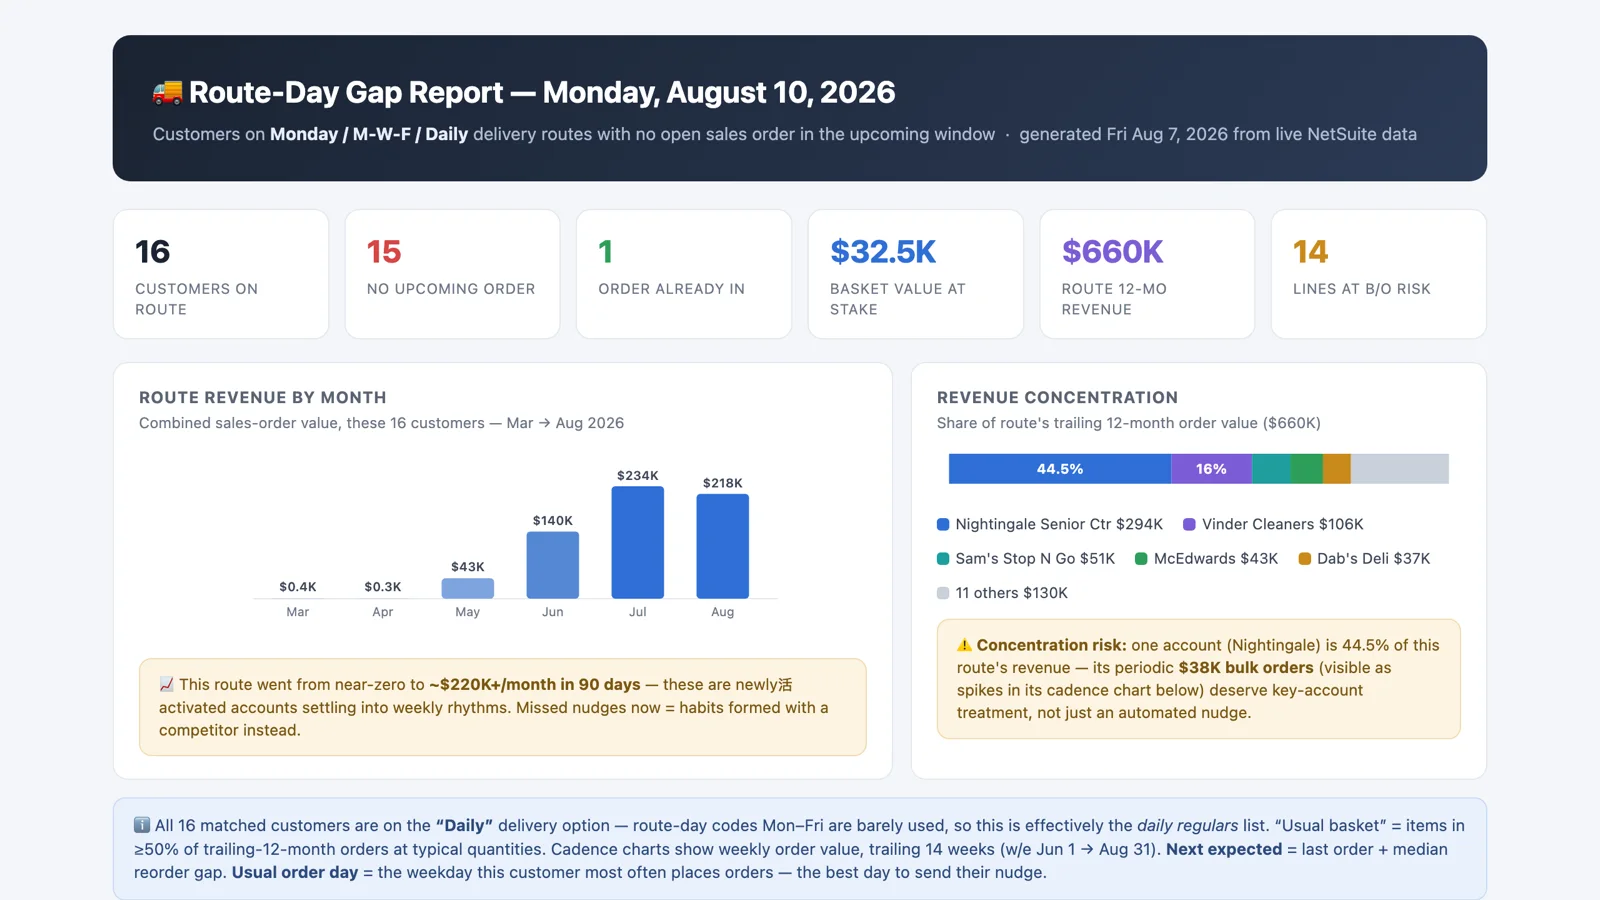The height and width of the screenshot is (900, 1600).
Task: Click the Next expected bold term
Action: 1224,849
